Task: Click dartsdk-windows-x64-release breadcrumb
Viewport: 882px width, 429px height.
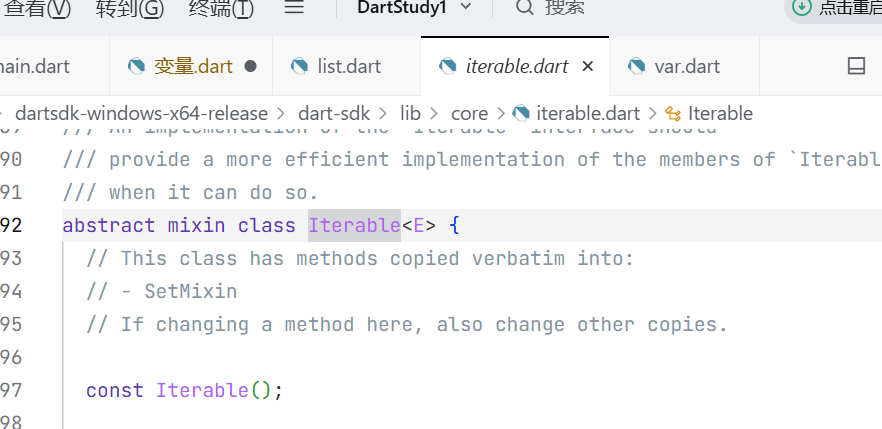Action: coord(141,114)
